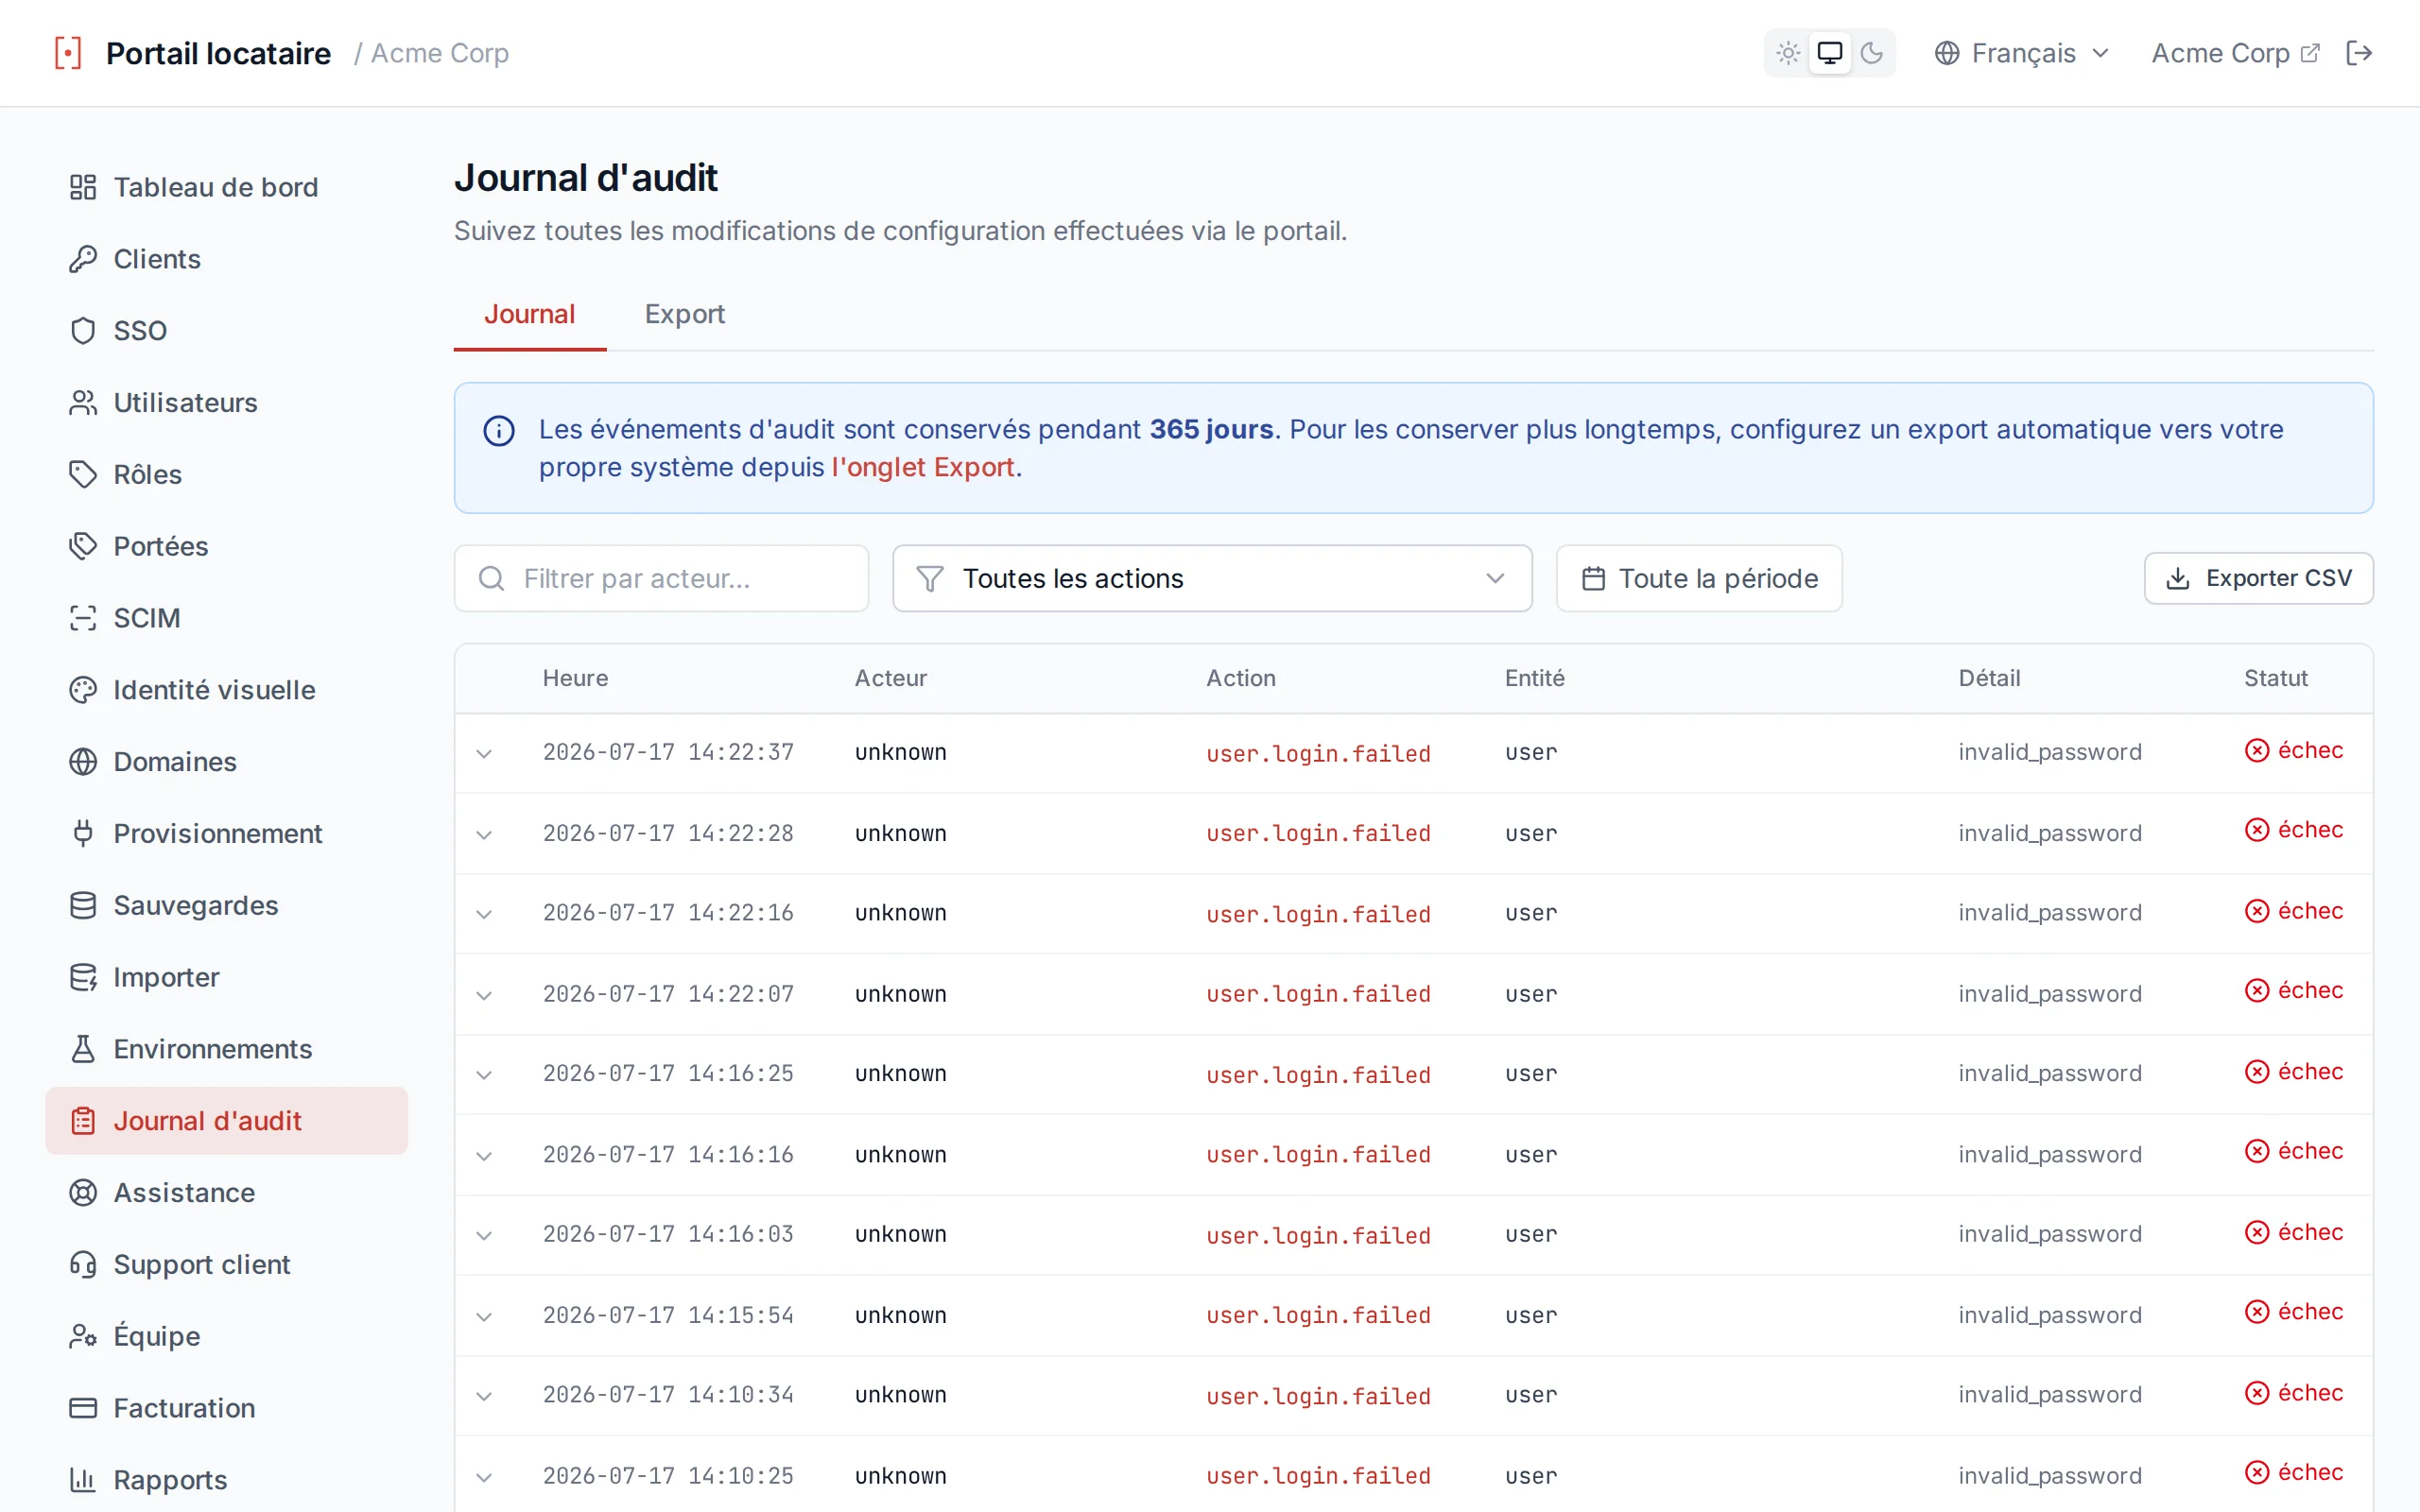Screen dimensions: 2420x1512
Task: Click timestamp 2026-07-17 14:22:07
Action: tap(668, 994)
